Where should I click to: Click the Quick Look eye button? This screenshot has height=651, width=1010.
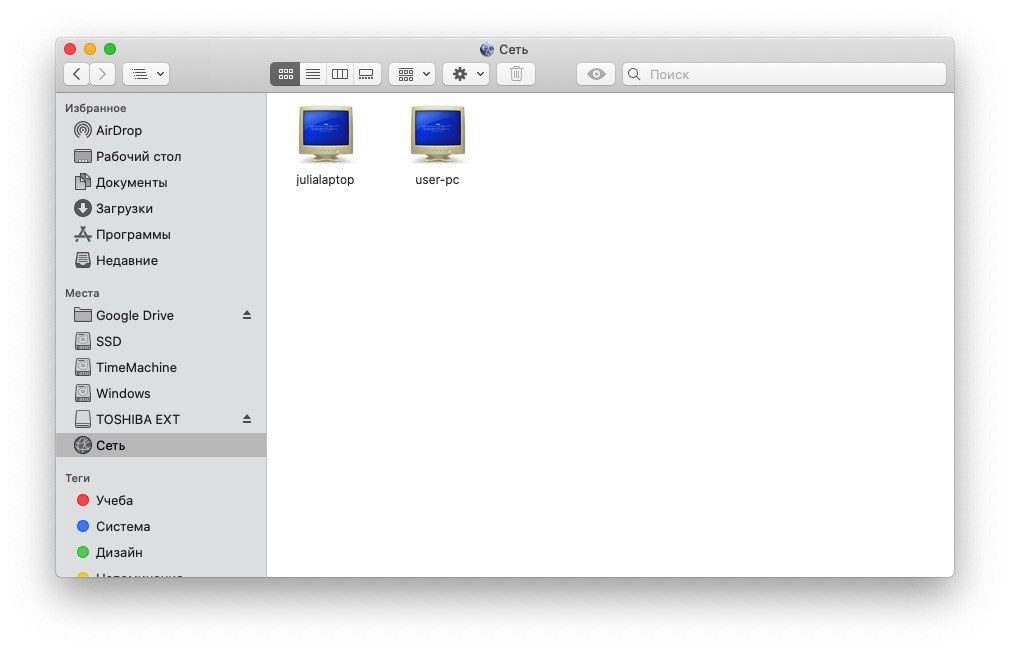(596, 74)
